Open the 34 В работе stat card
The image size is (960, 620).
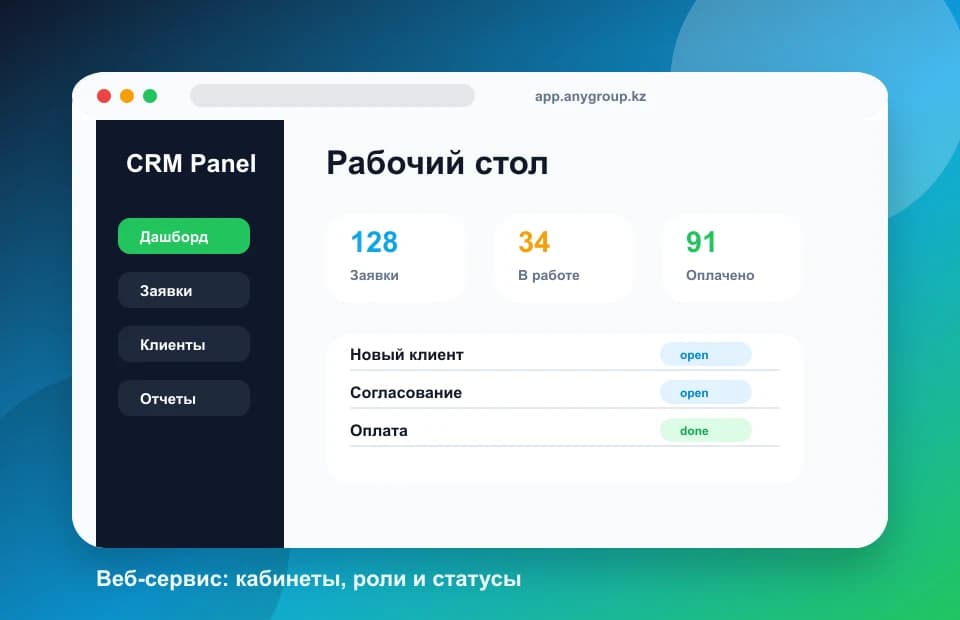click(x=563, y=257)
